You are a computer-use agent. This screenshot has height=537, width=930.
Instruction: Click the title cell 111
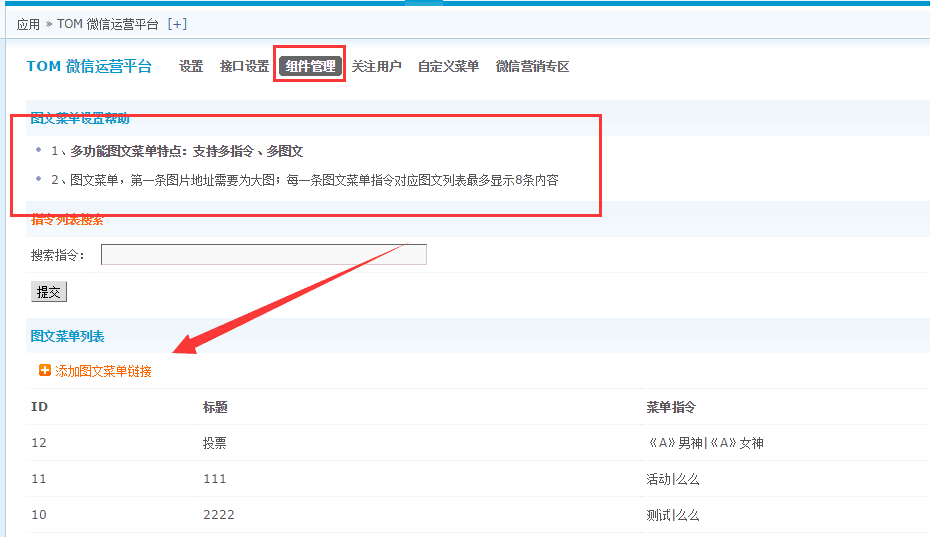coord(215,479)
